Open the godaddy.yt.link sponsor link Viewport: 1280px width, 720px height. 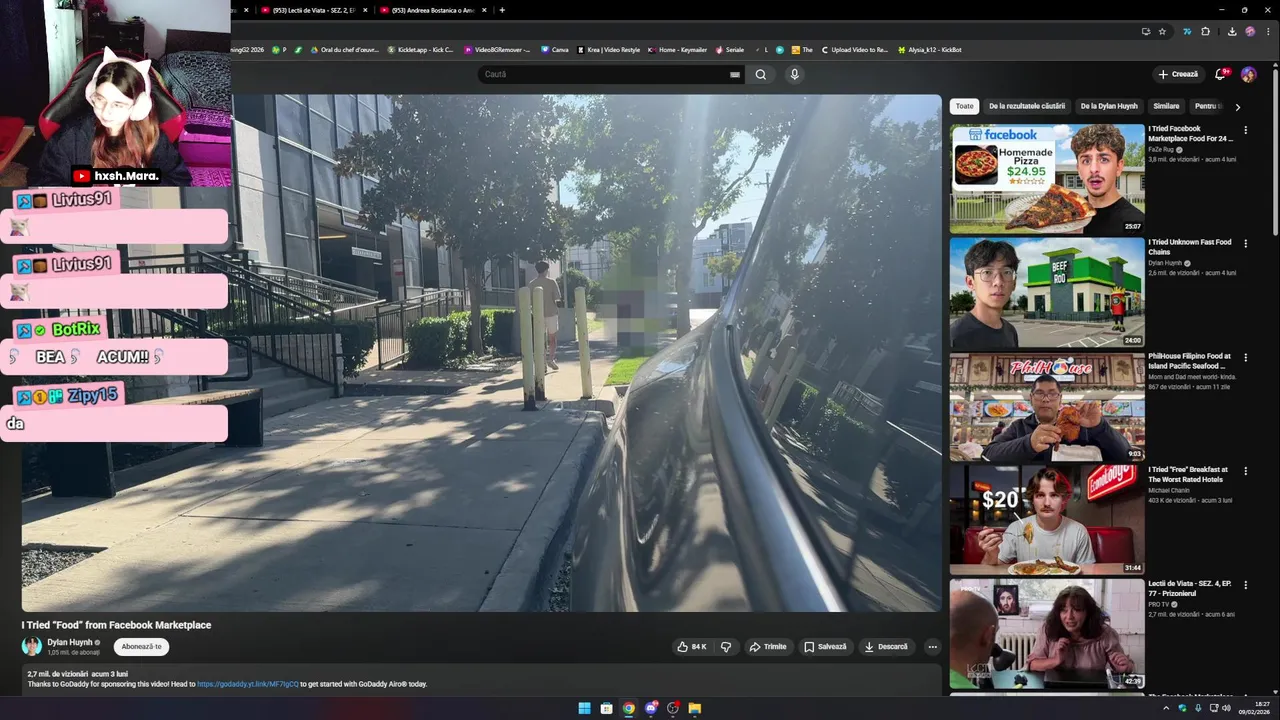[x=248, y=684]
